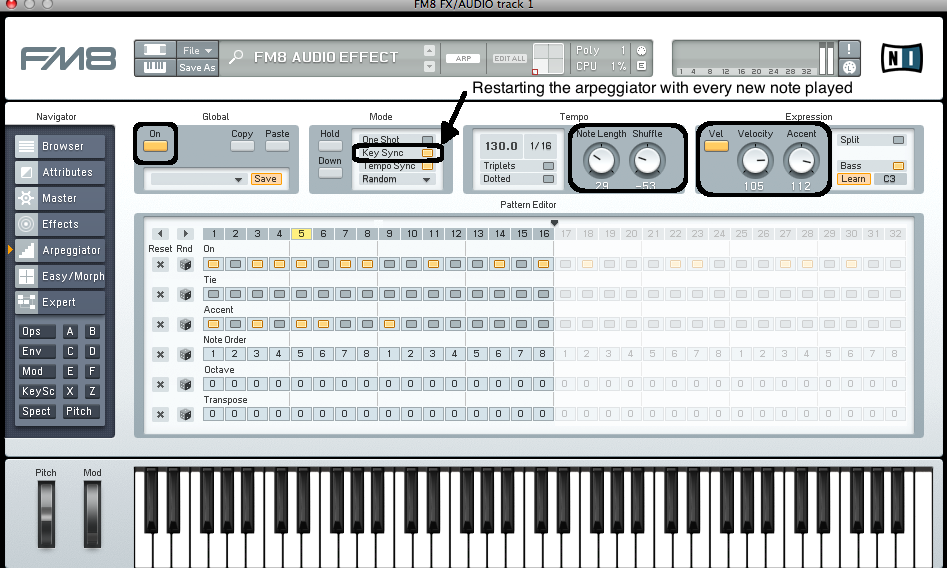The image size is (947, 568).
Task: Click the magnifier search icon beside preset name
Action: (236, 57)
